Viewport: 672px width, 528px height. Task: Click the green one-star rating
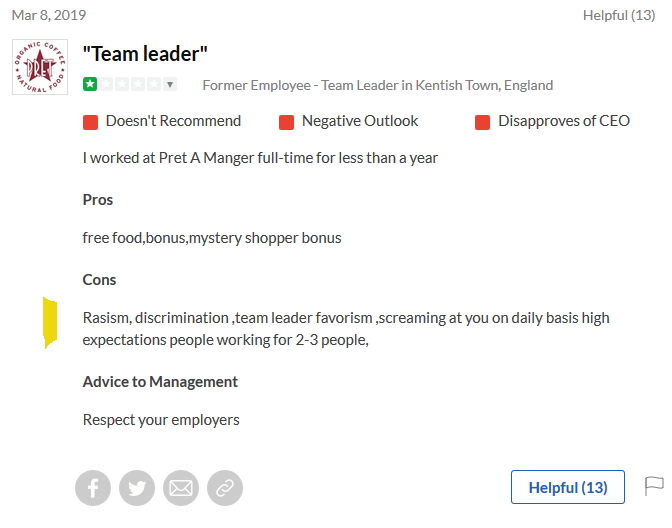(x=89, y=85)
